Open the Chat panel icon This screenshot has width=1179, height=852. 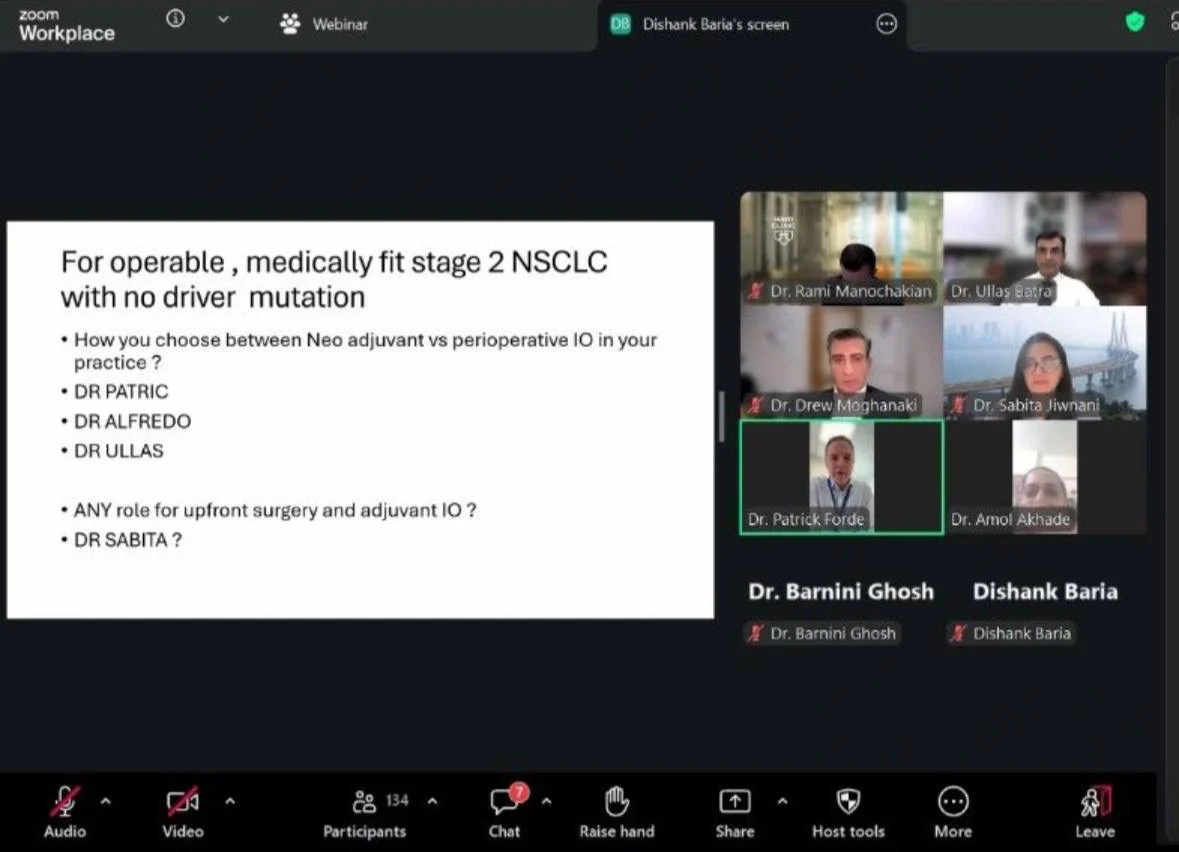click(504, 803)
